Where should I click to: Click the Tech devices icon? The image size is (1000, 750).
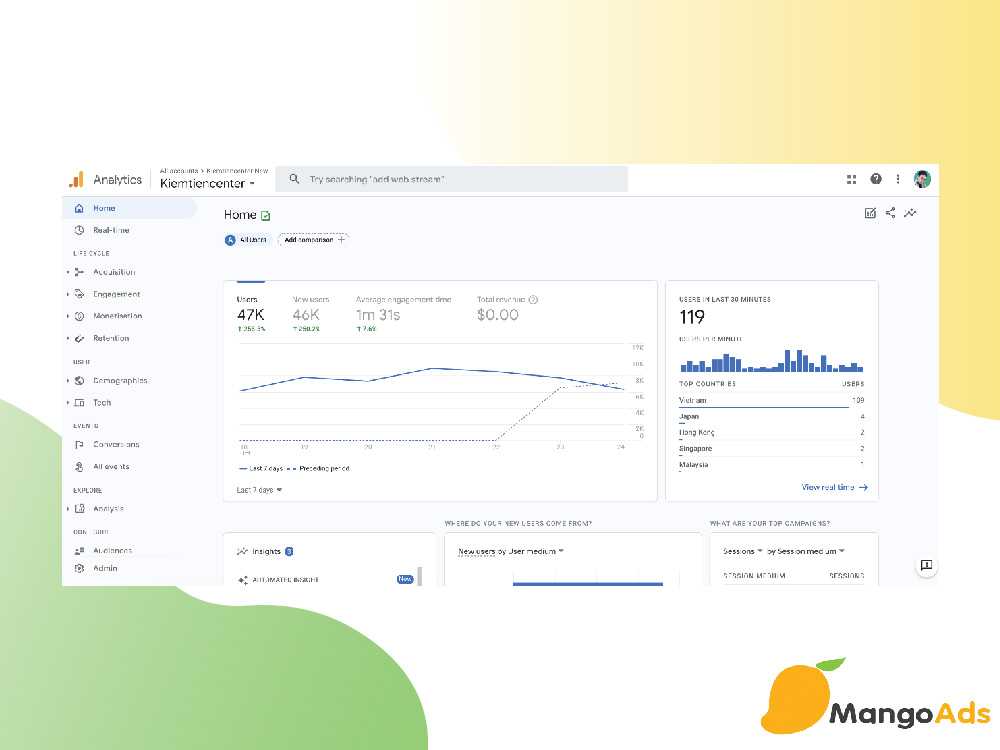[79, 403]
